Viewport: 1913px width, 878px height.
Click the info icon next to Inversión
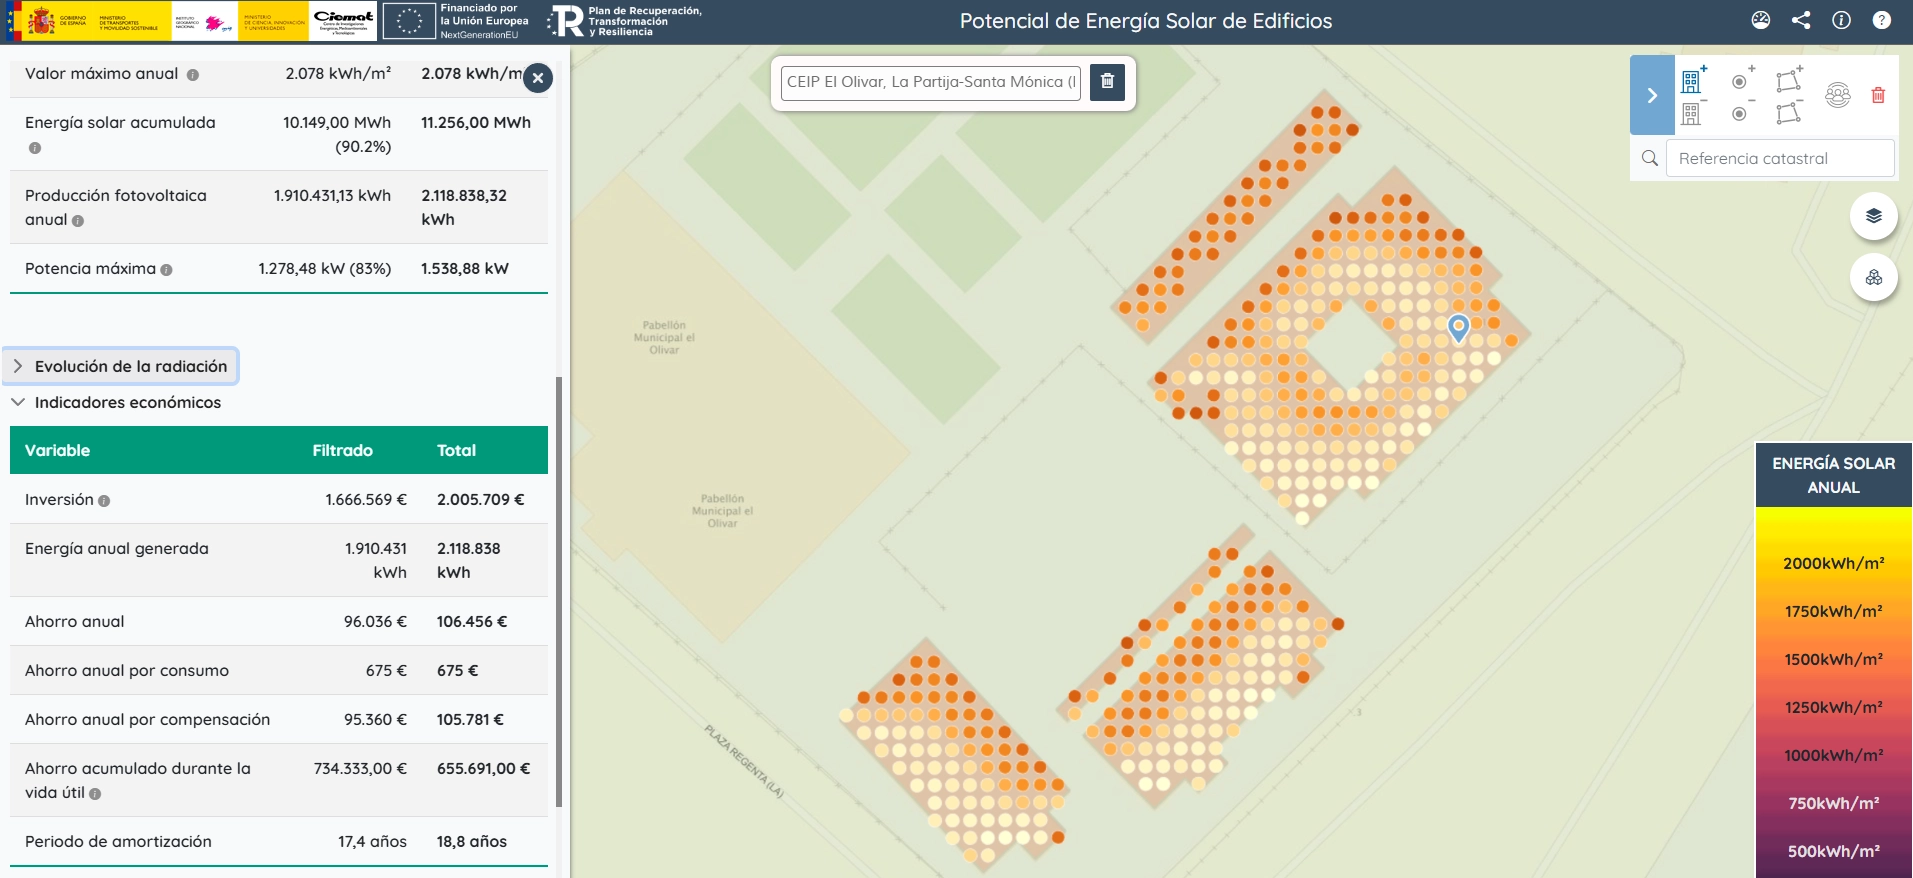[x=104, y=501]
